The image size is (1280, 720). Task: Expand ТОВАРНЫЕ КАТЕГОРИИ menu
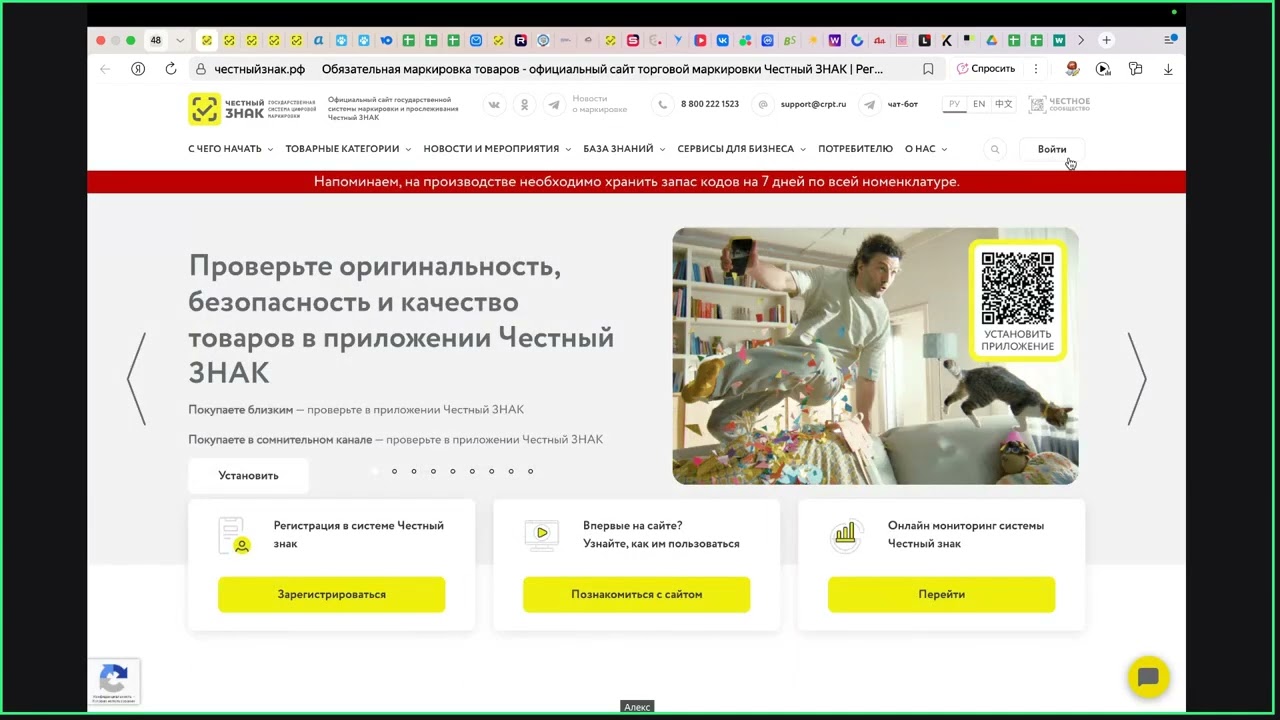348,149
